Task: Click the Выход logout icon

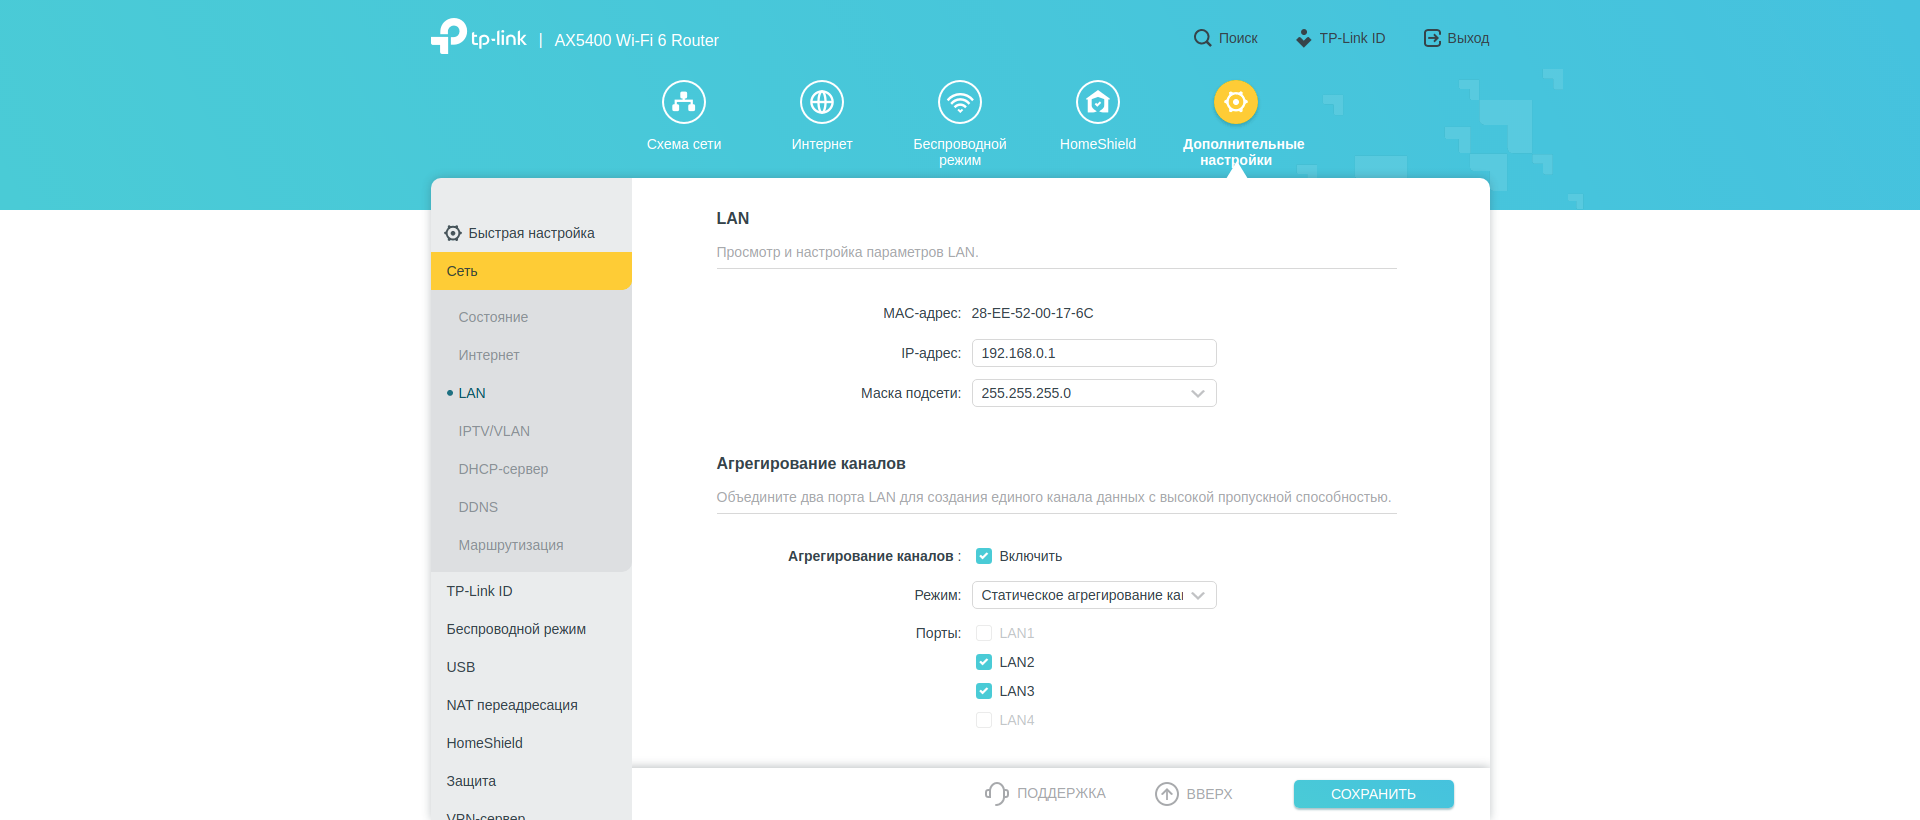Action: tap(1432, 38)
